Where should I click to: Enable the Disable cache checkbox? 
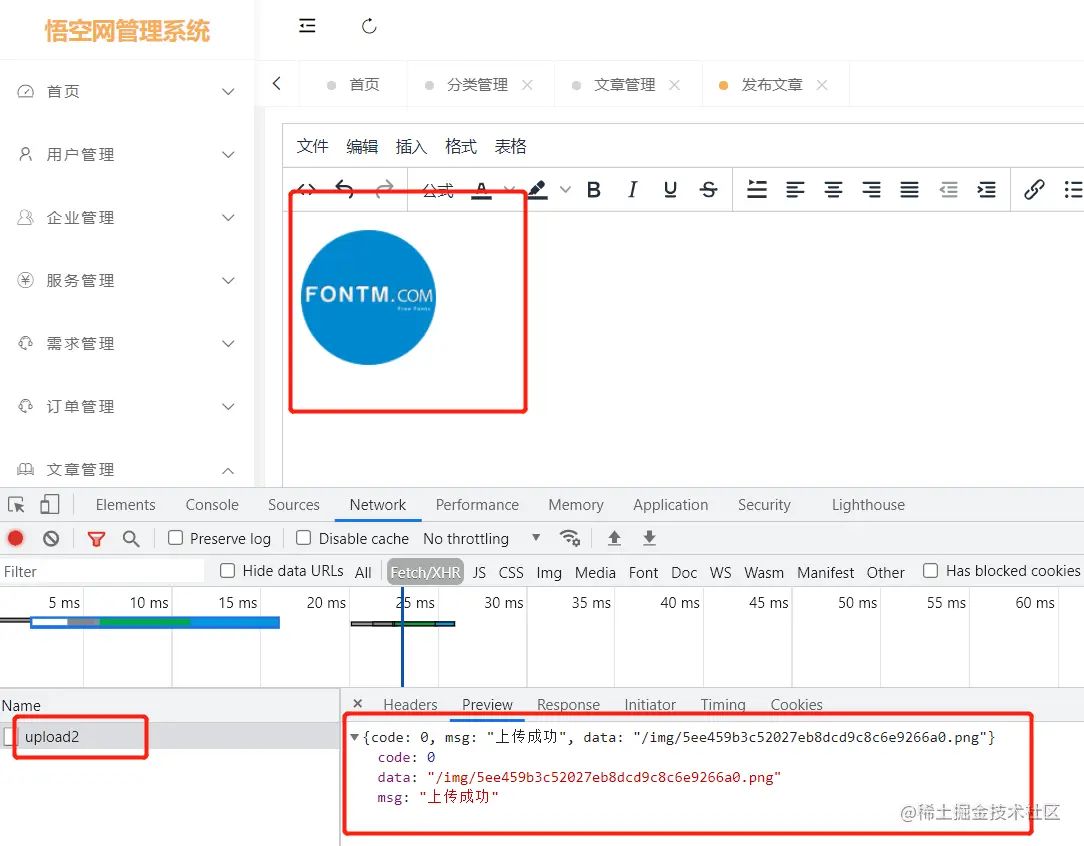303,538
